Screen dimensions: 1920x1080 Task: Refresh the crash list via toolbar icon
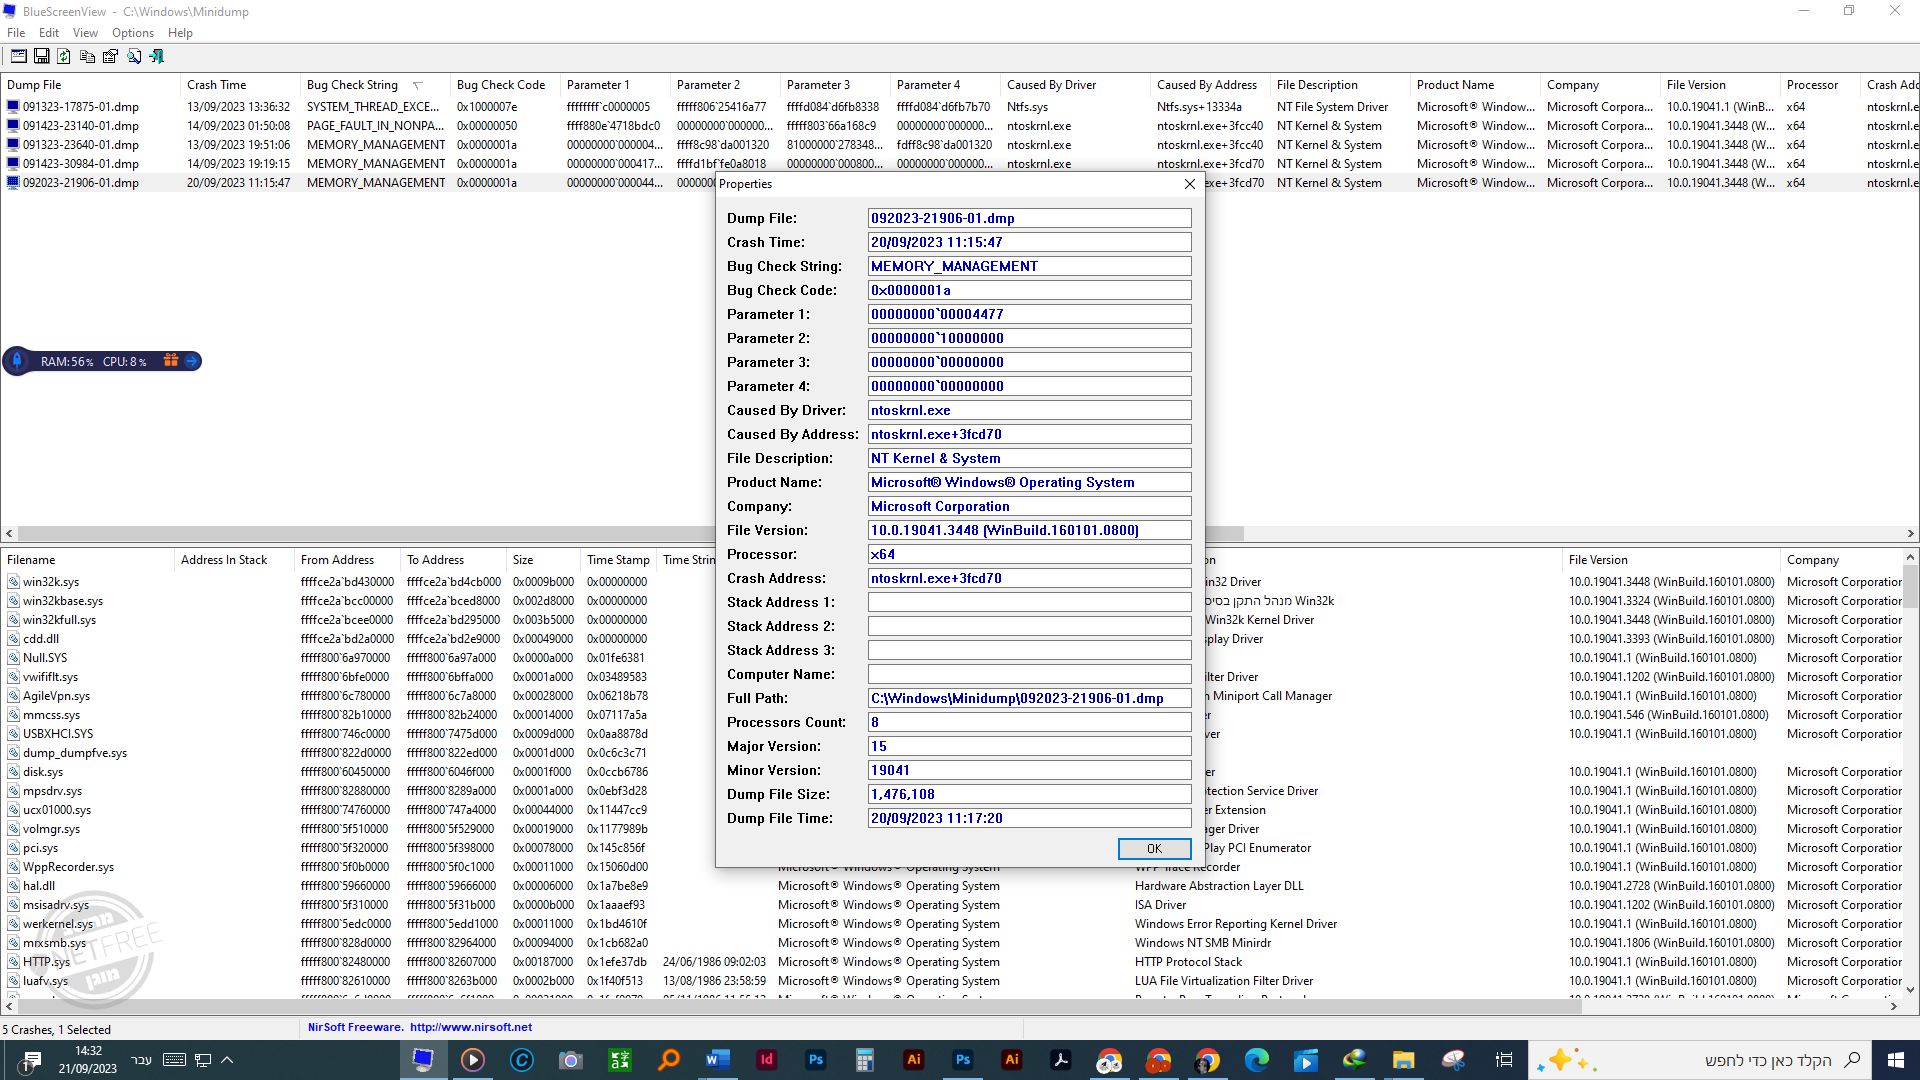pyautogui.click(x=64, y=57)
